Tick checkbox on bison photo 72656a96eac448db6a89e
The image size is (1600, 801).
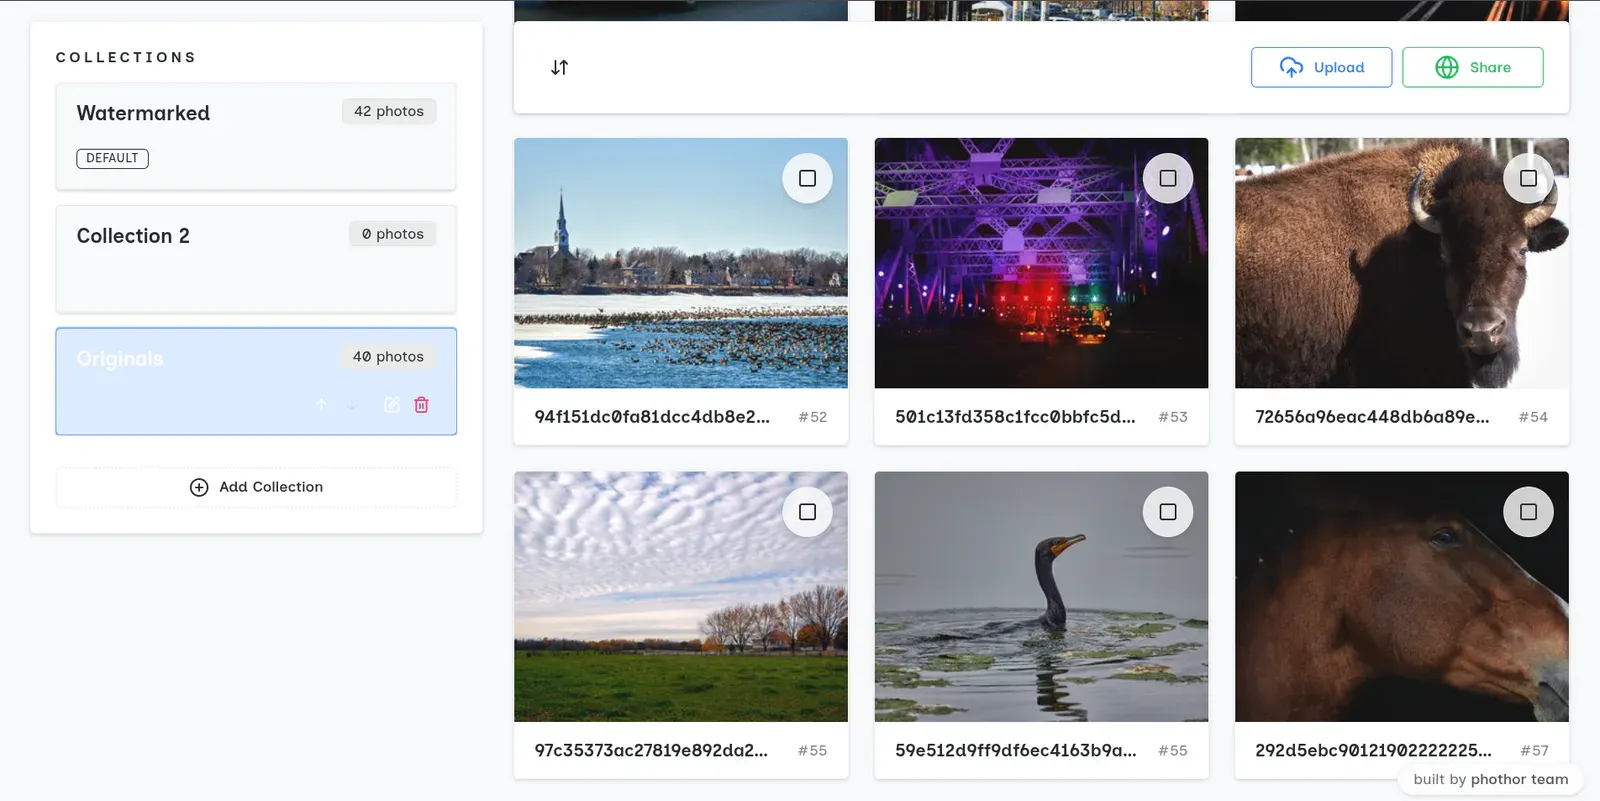coord(1528,178)
